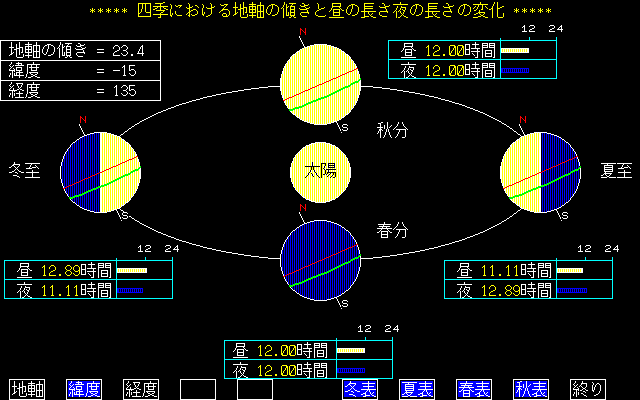Select the Earth globe at 夏至 position
The height and width of the screenshot is (400, 640).
[x=540, y=171]
